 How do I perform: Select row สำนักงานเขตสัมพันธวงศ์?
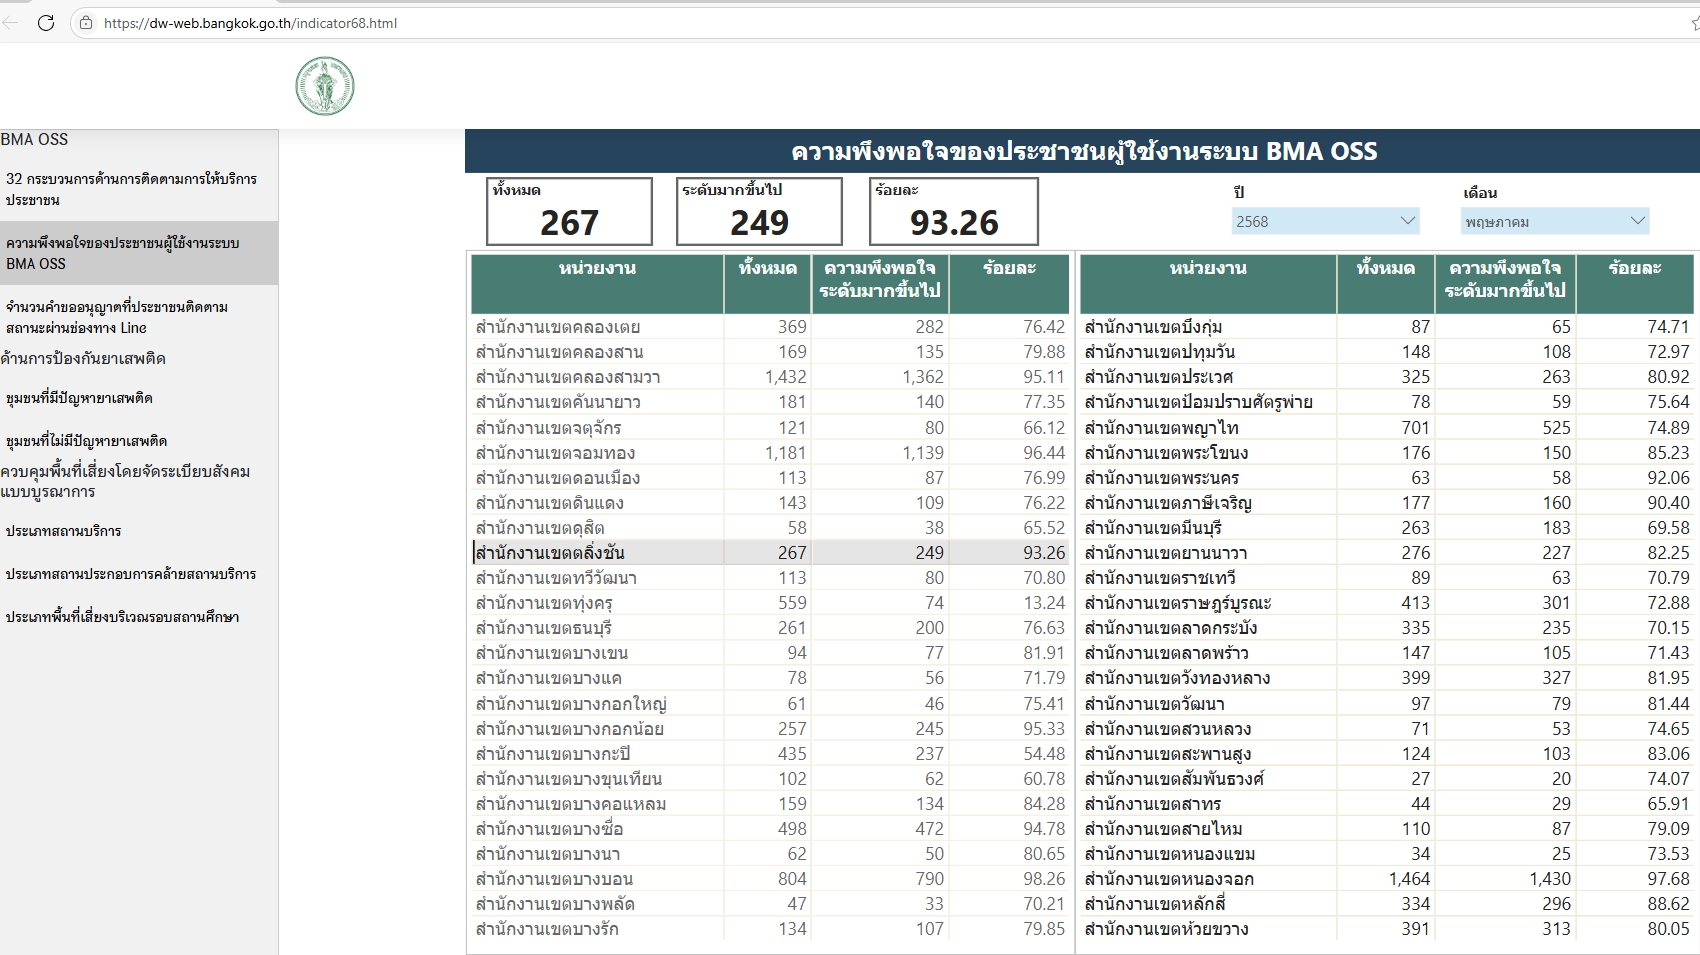[1387, 779]
